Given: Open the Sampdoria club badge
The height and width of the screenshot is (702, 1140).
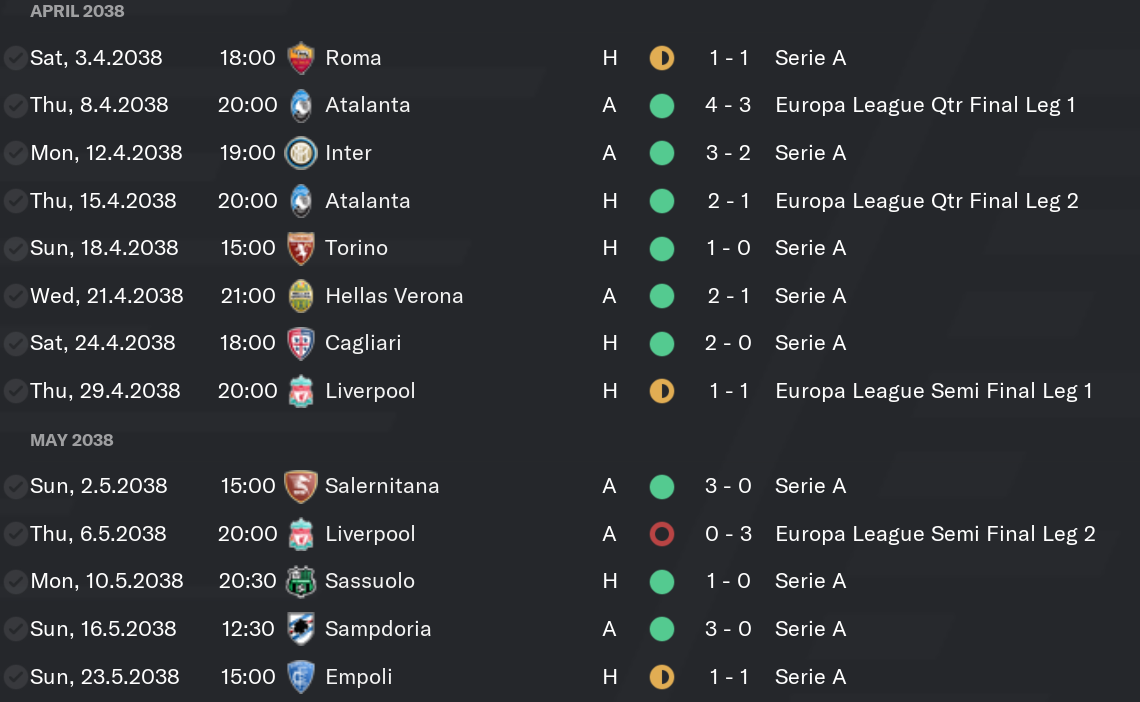Looking at the screenshot, I should 301,629.
